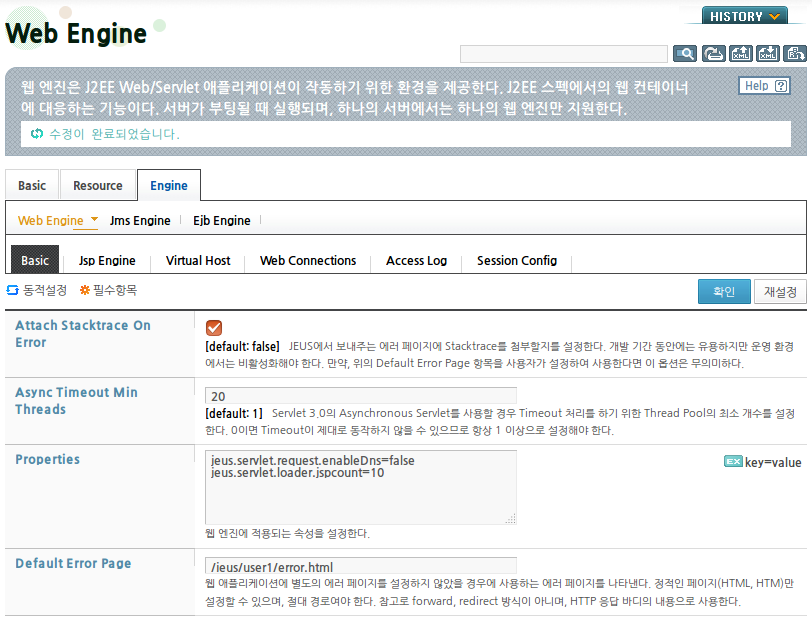Image resolution: width=812 pixels, height=621 pixels.
Task: Open the Web Connections sub-tab
Action: tap(308, 261)
